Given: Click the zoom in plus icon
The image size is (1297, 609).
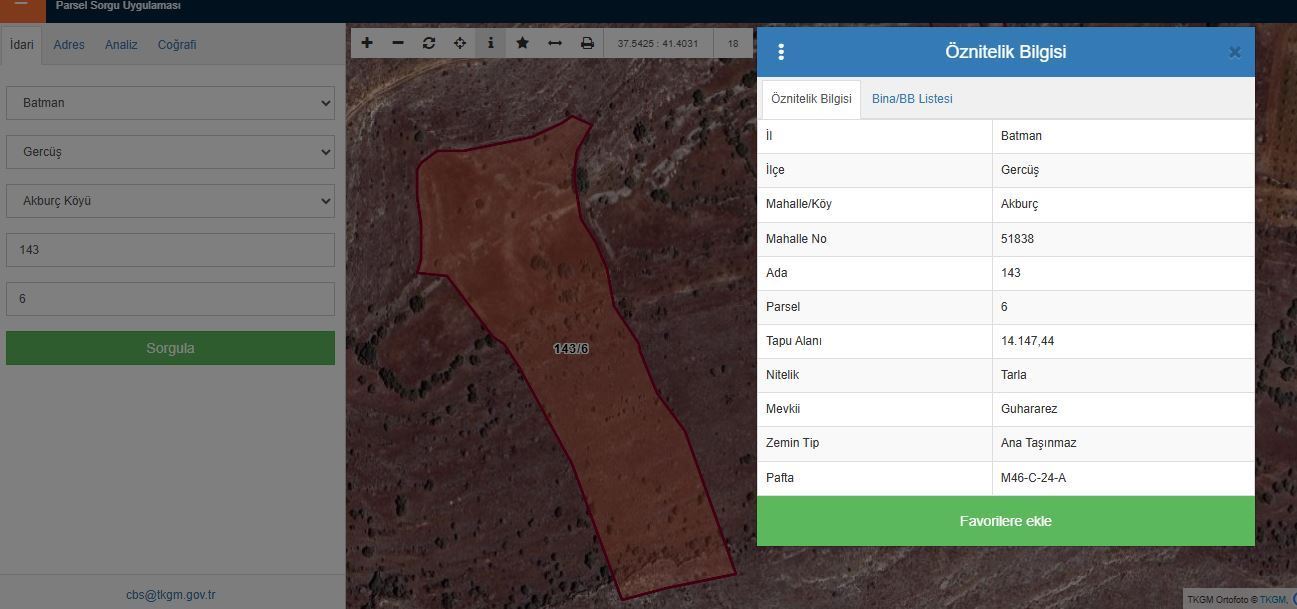Looking at the screenshot, I should pyautogui.click(x=367, y=43).
